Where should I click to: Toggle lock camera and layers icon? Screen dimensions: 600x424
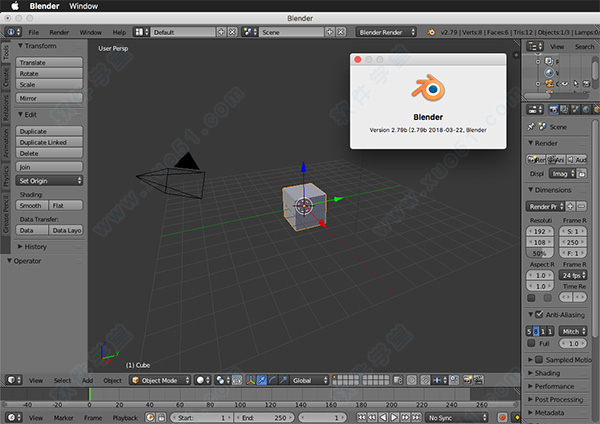pyautogui.click(x=398, y=380)
